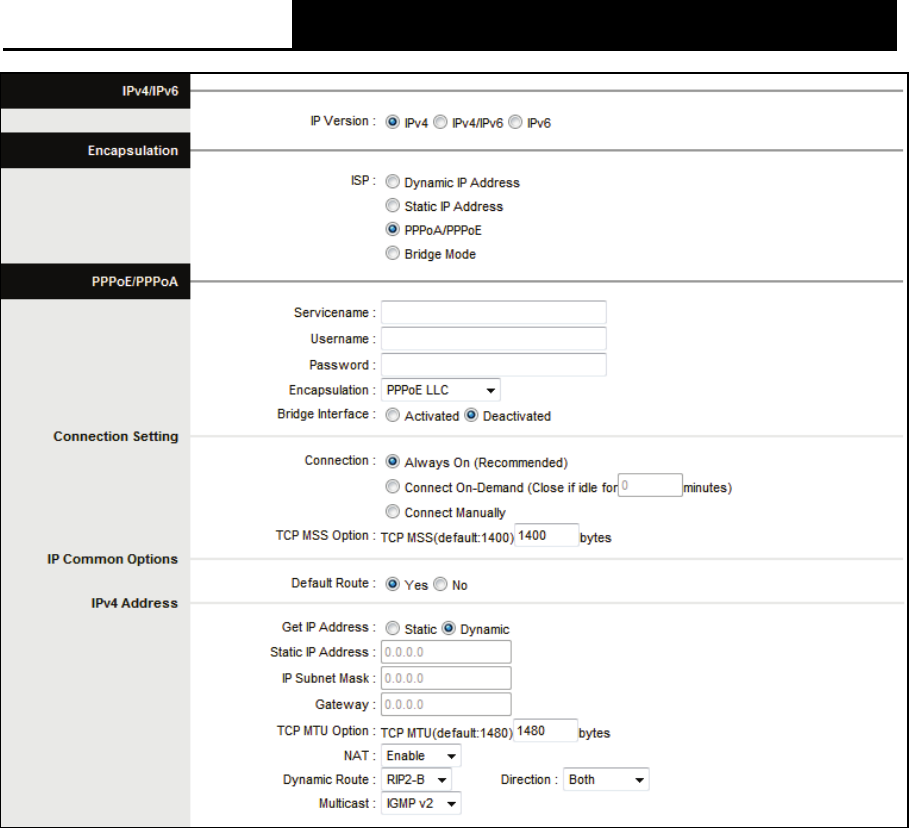Choose the PPPoA/PPPoE ISP option
The height and width of the screenshot is (828, 909).
pyautogui.click(x=392, y=230)
